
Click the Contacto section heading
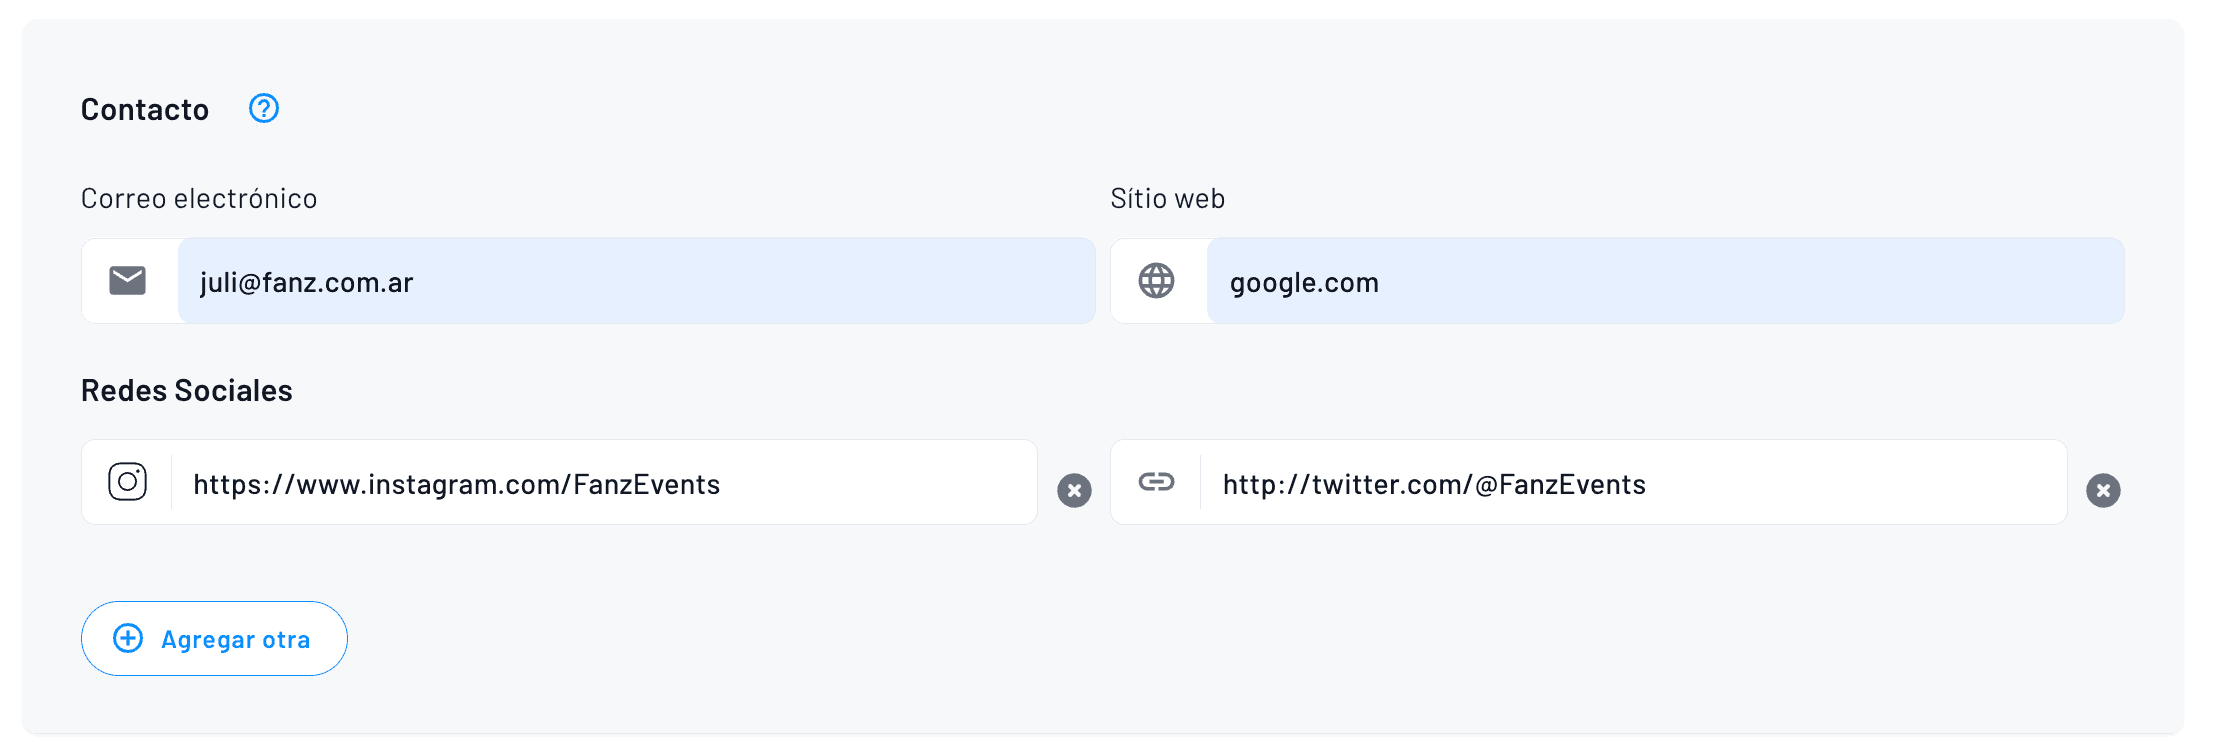coord(145,109)
